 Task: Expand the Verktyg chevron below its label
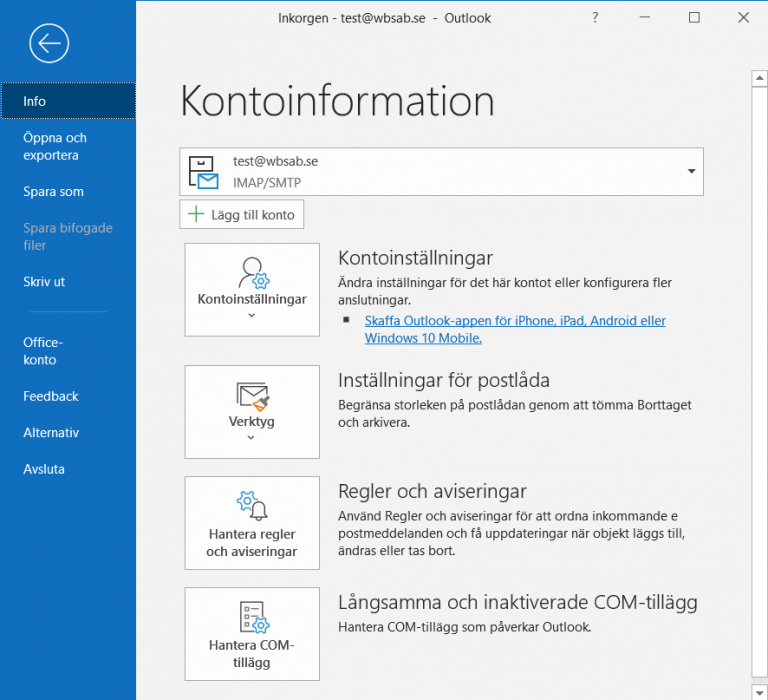[x=252, y=438]
